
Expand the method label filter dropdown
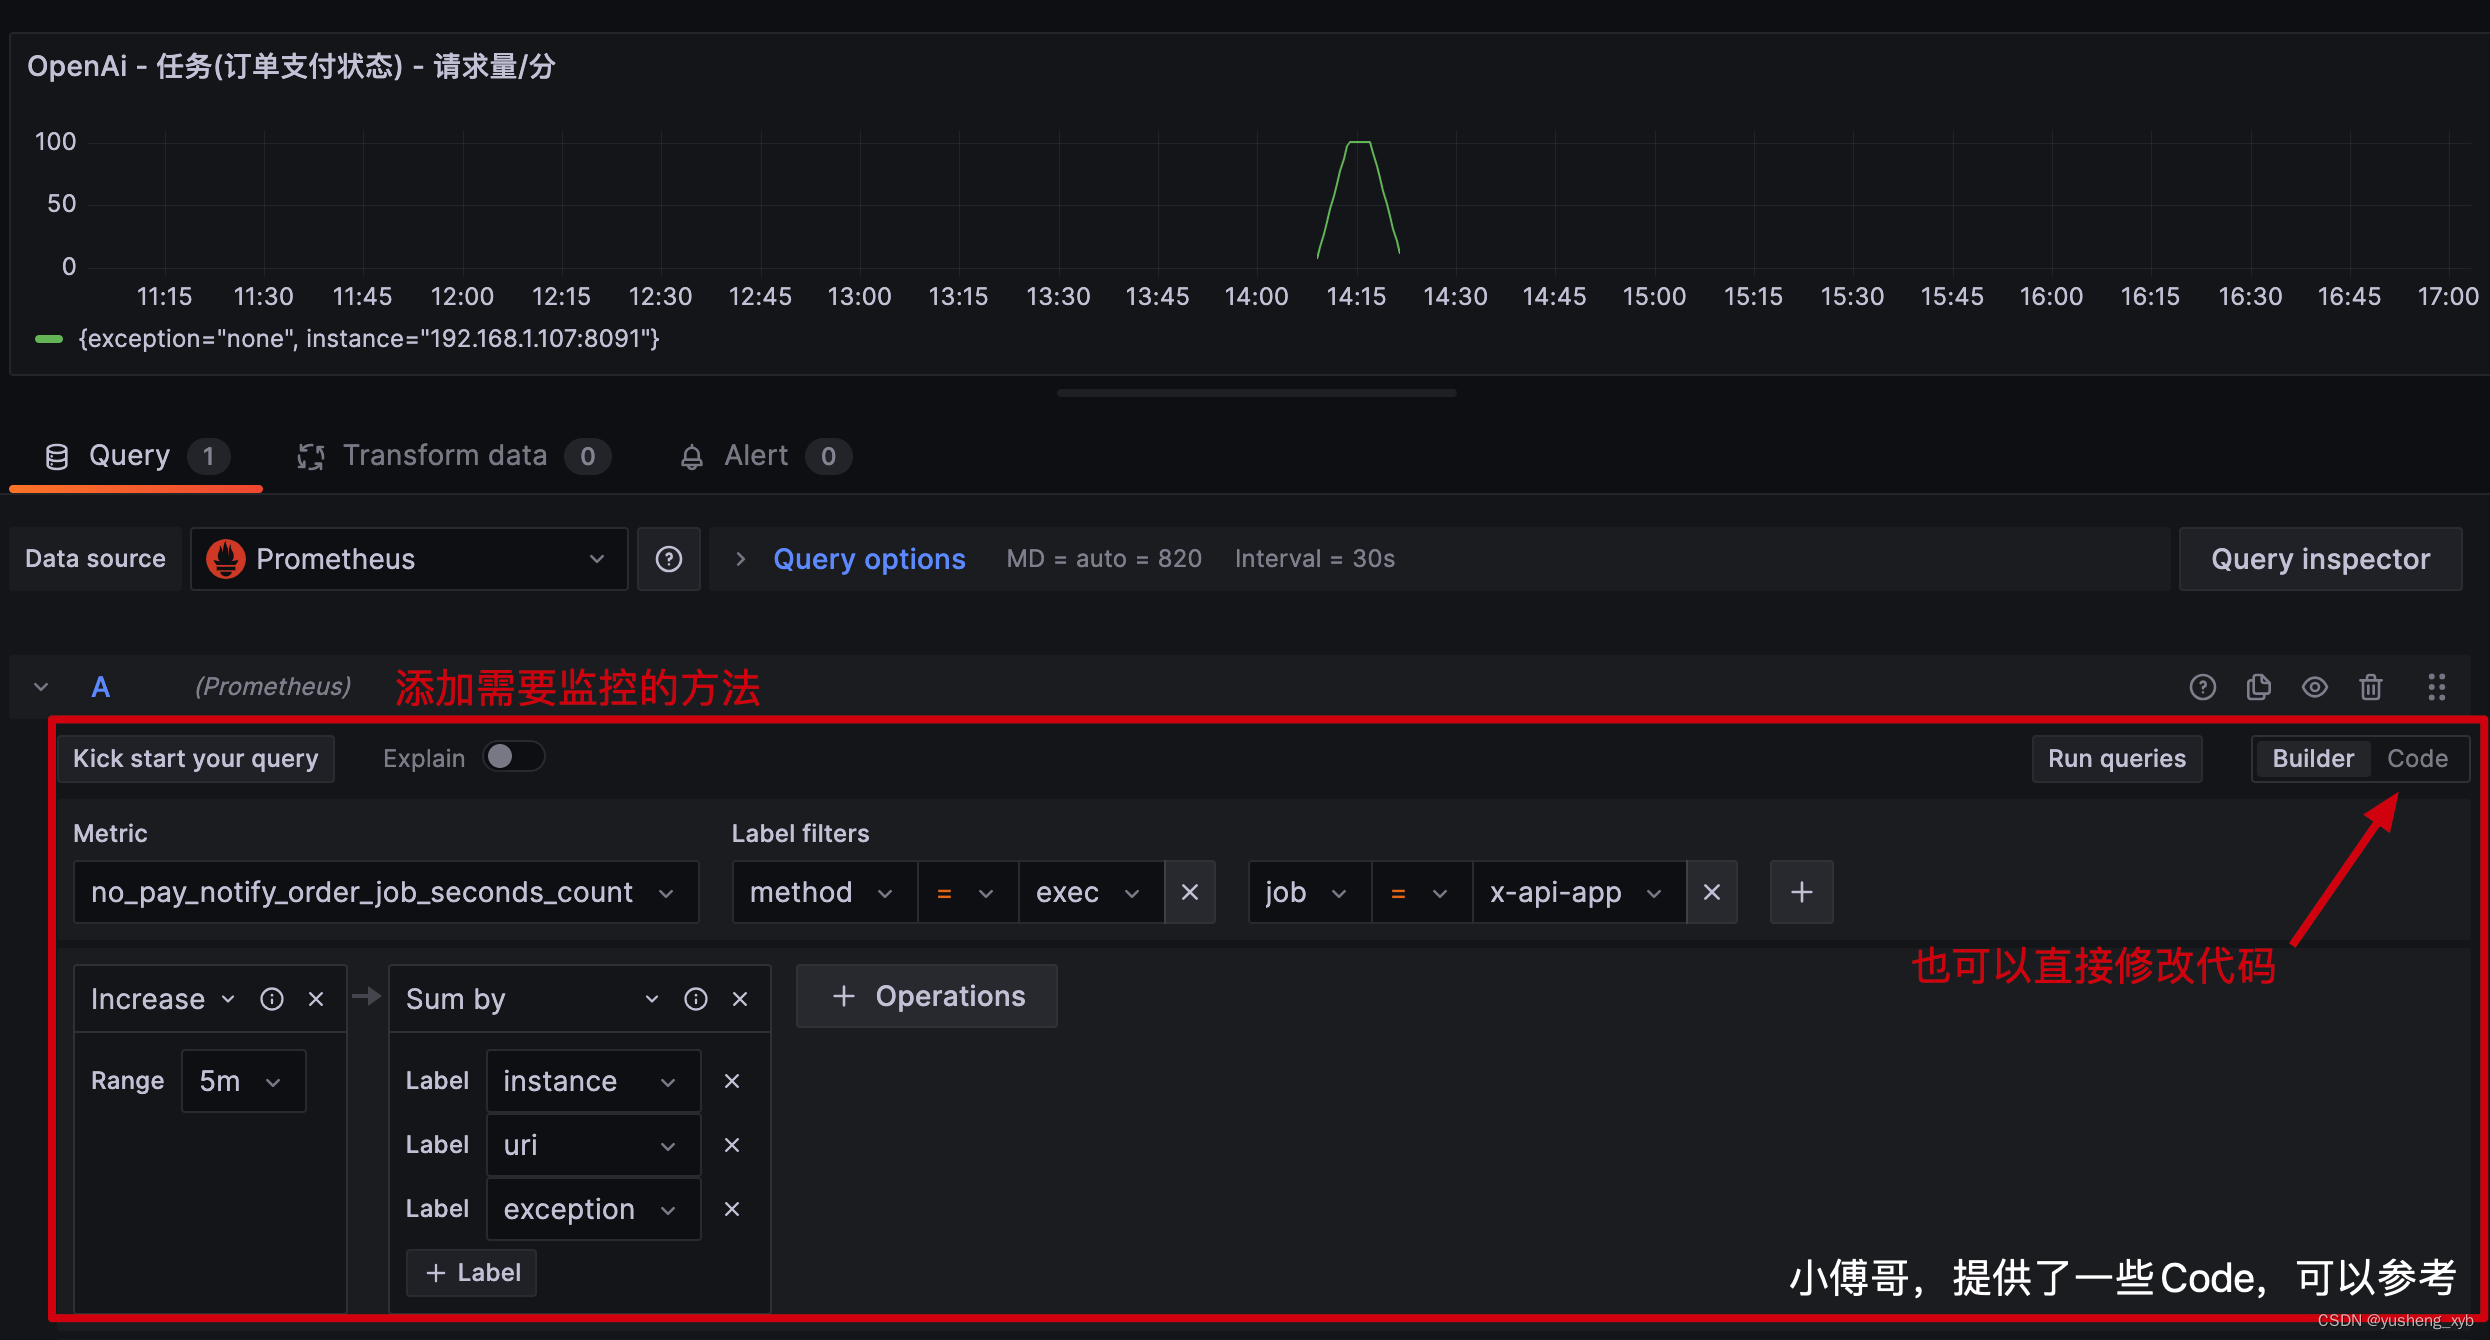pyautogui.click(x=818, y=893)
